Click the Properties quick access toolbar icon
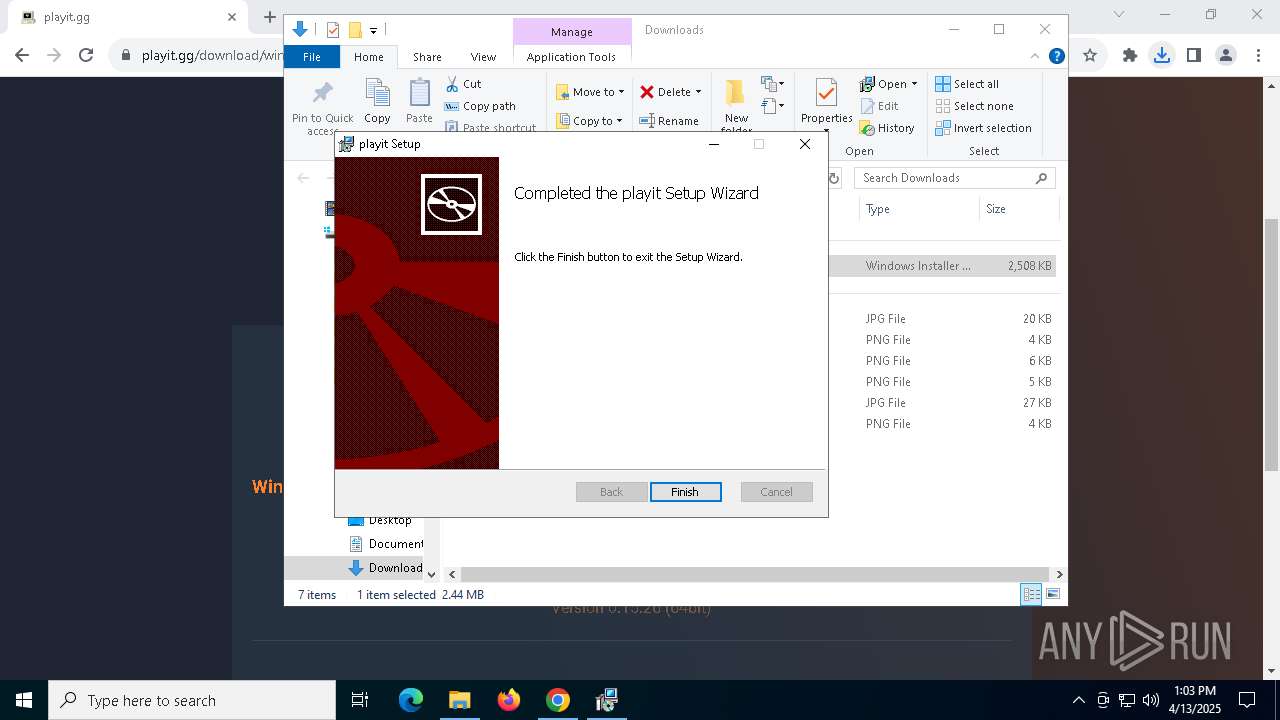The height and width of the screenshot is (720, 1280). click(x=333, y=30)
